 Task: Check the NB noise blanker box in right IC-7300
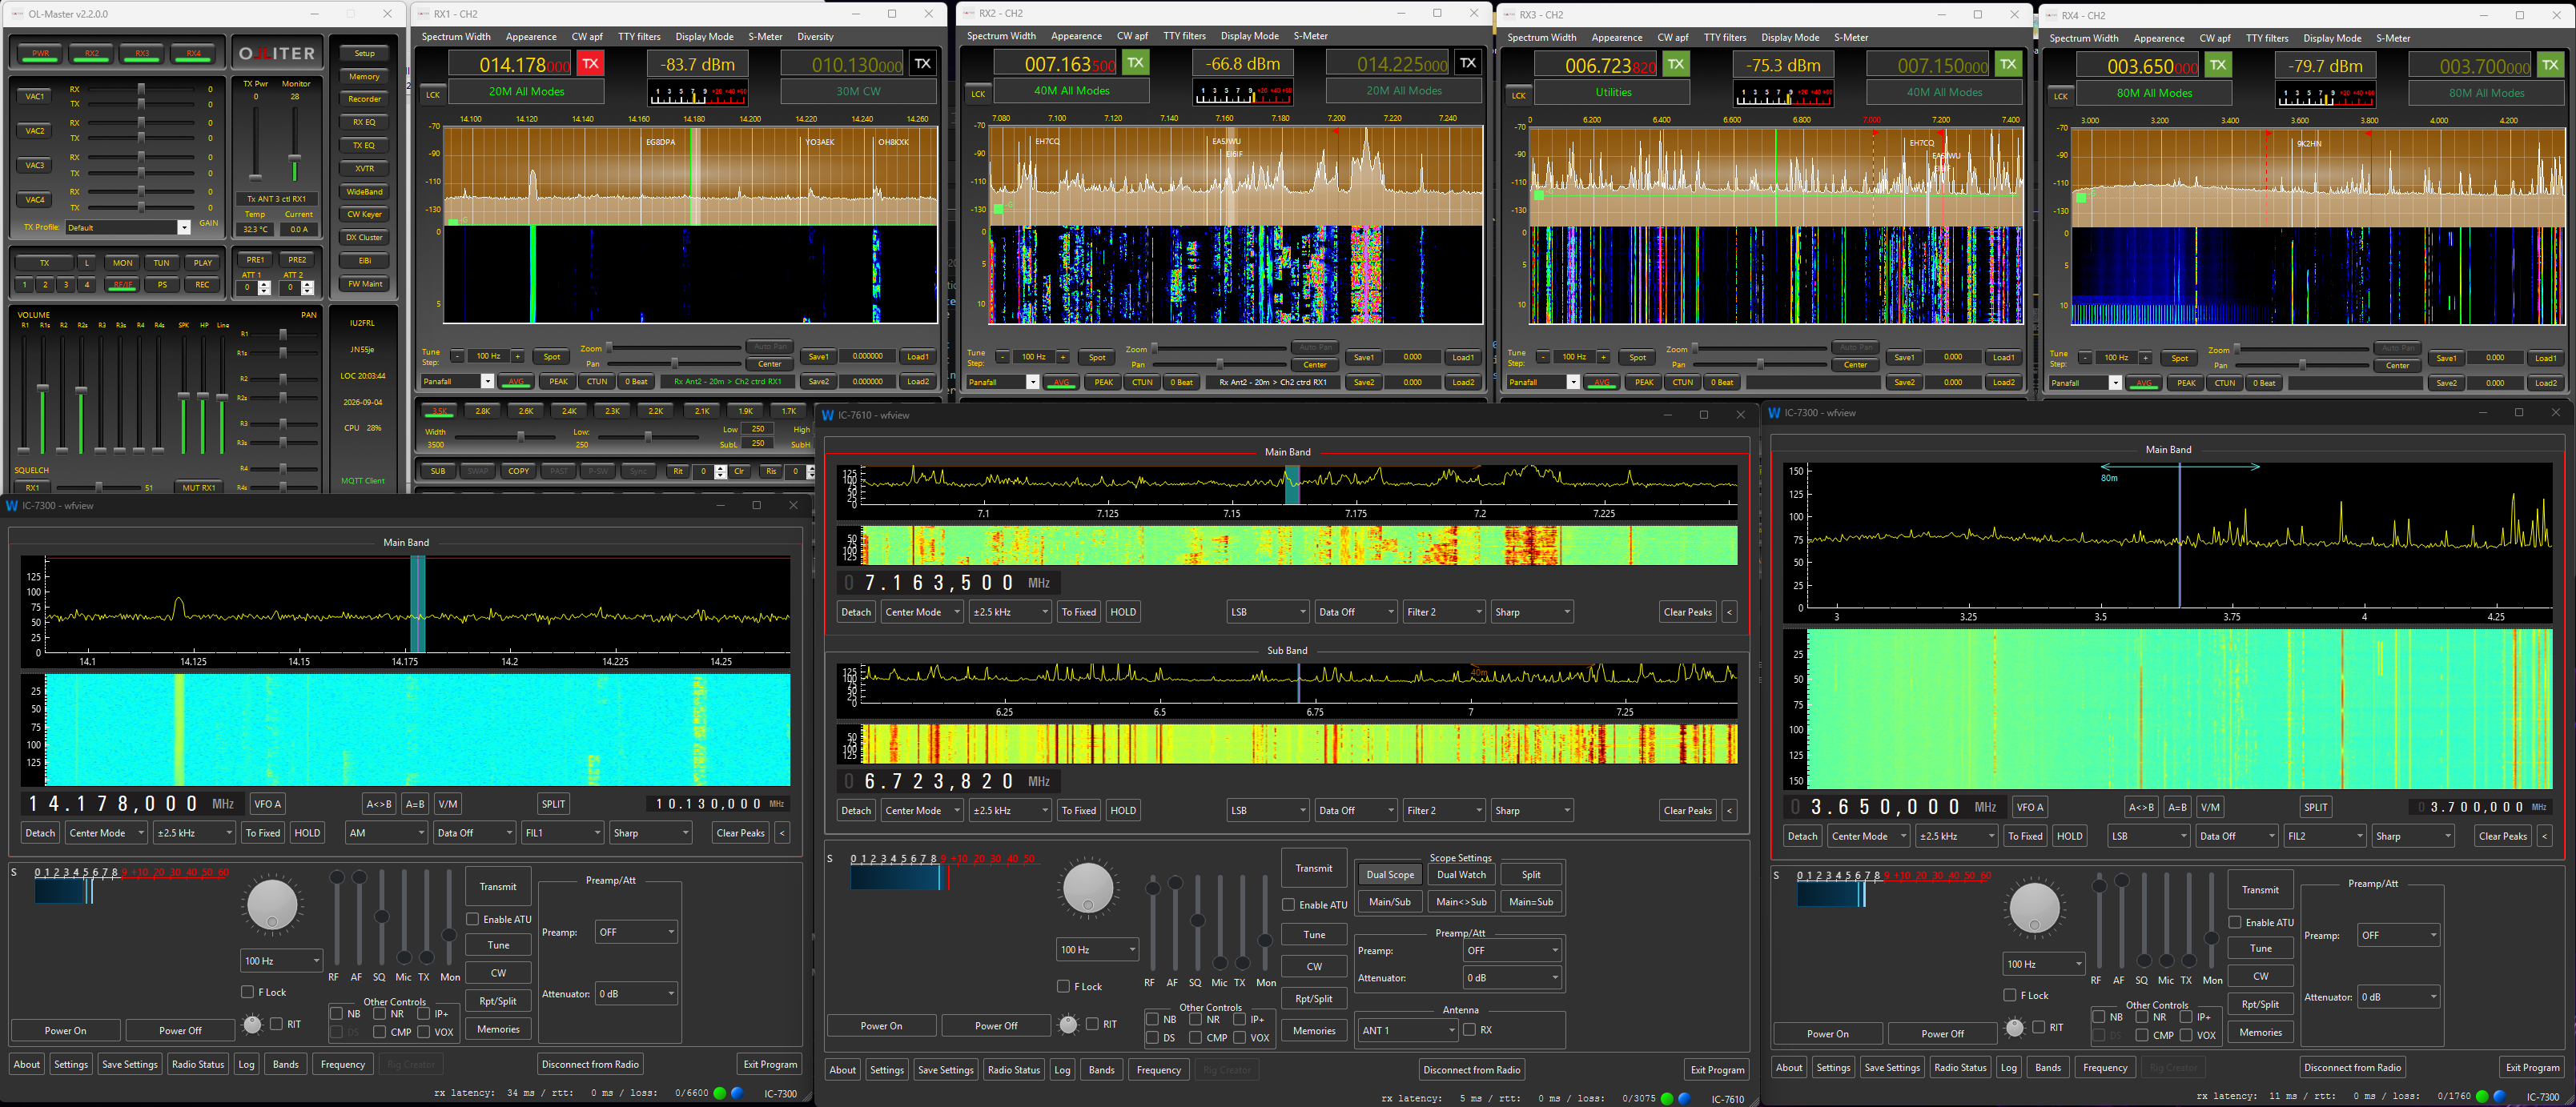2099,1016
